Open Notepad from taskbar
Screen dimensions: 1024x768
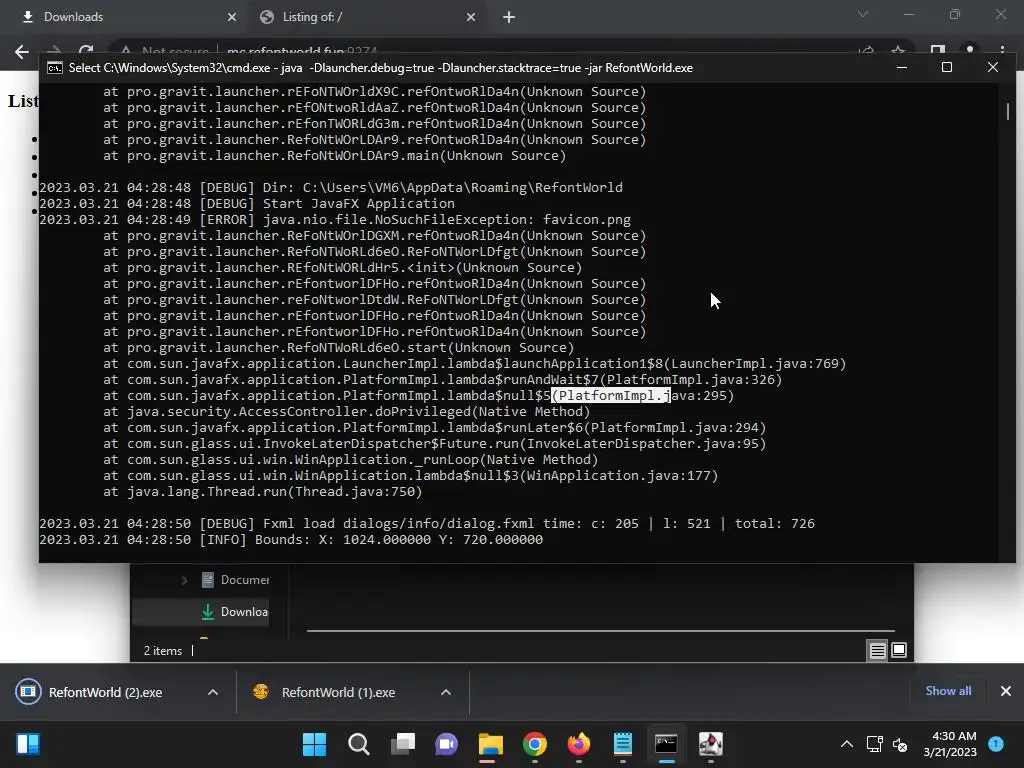coord(623,744)
